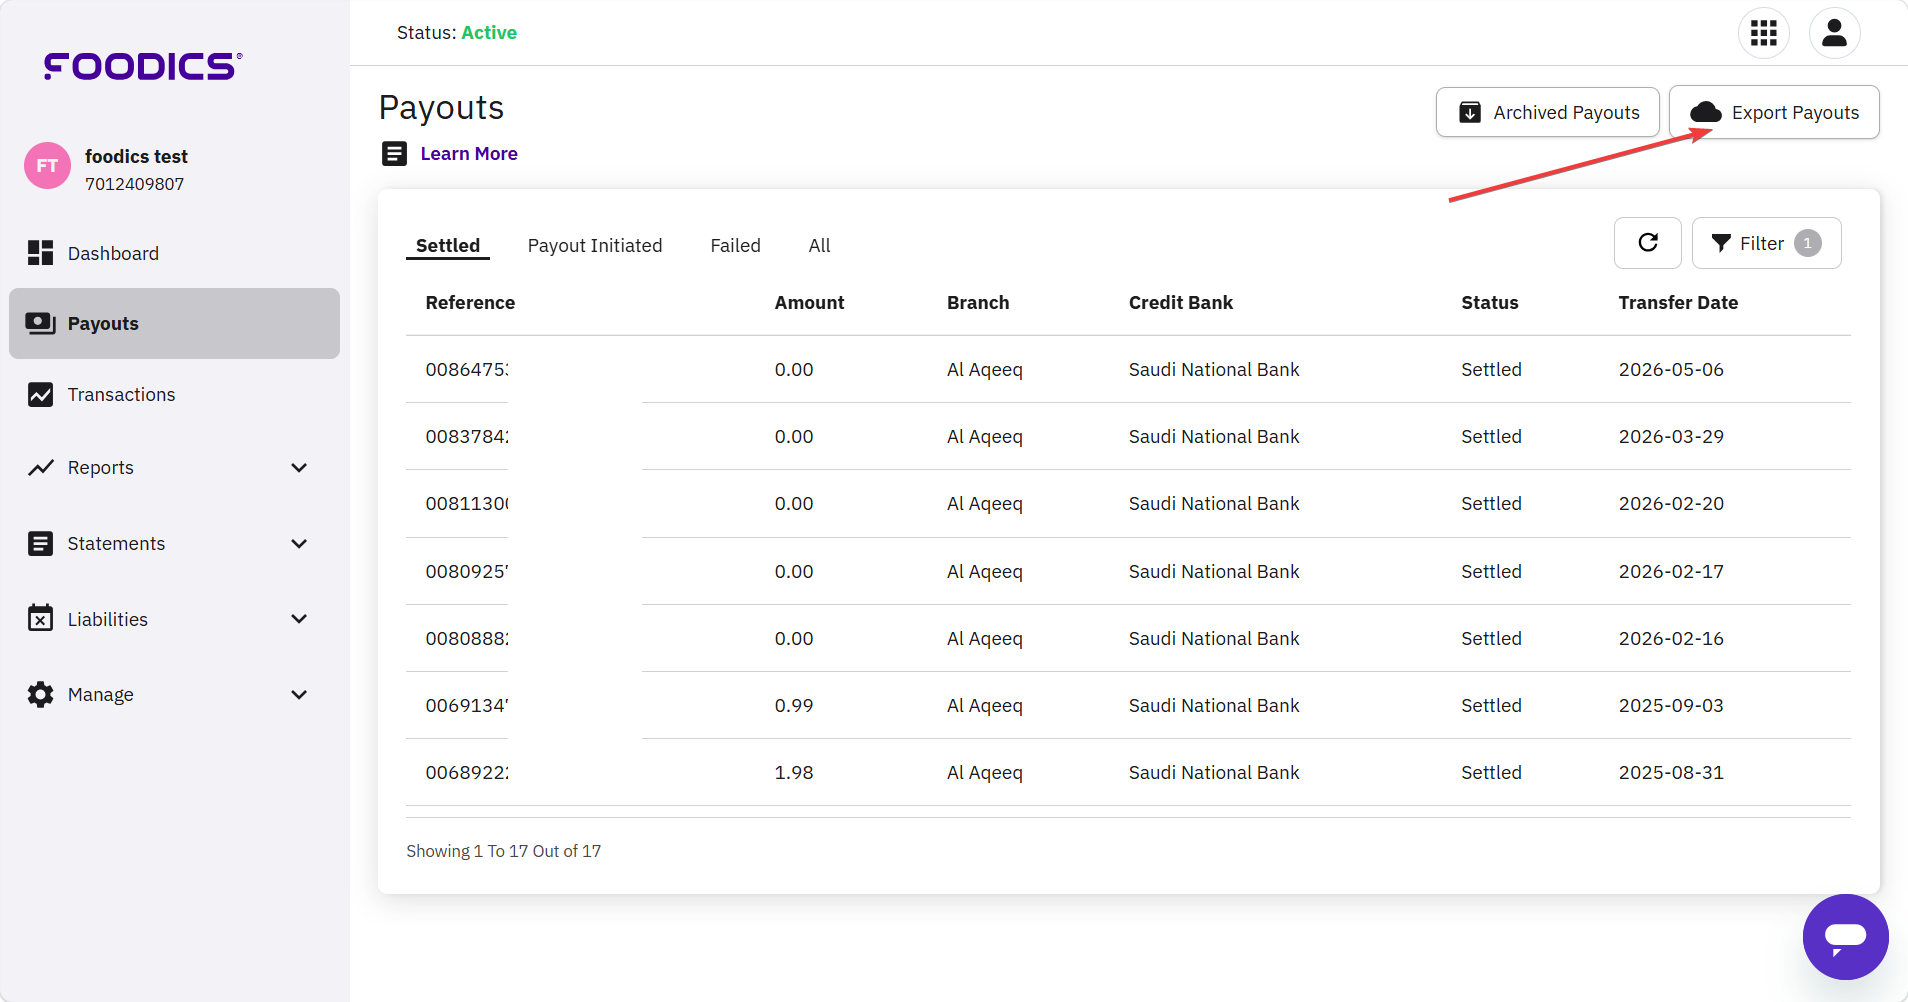Expand the Manage menu chevron

click(x=298, y=695)
